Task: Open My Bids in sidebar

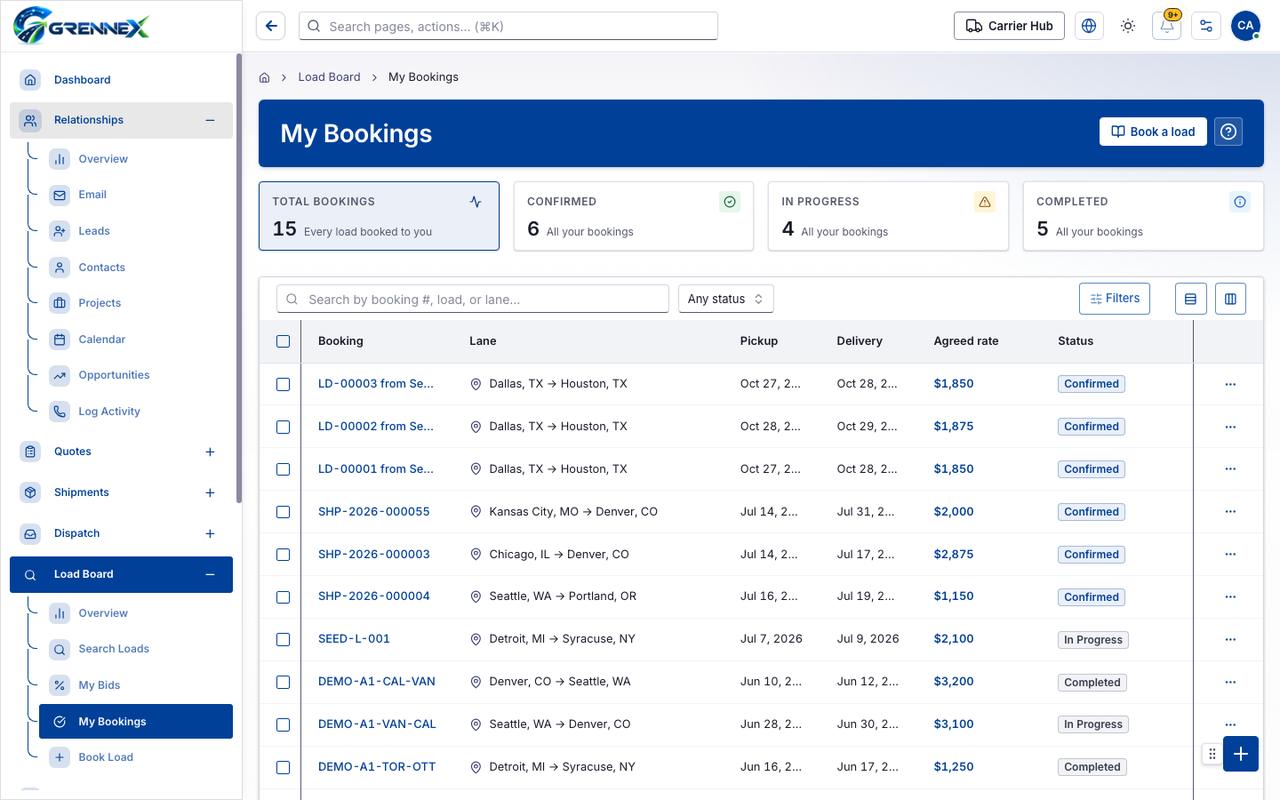Action: pos(136,685)
